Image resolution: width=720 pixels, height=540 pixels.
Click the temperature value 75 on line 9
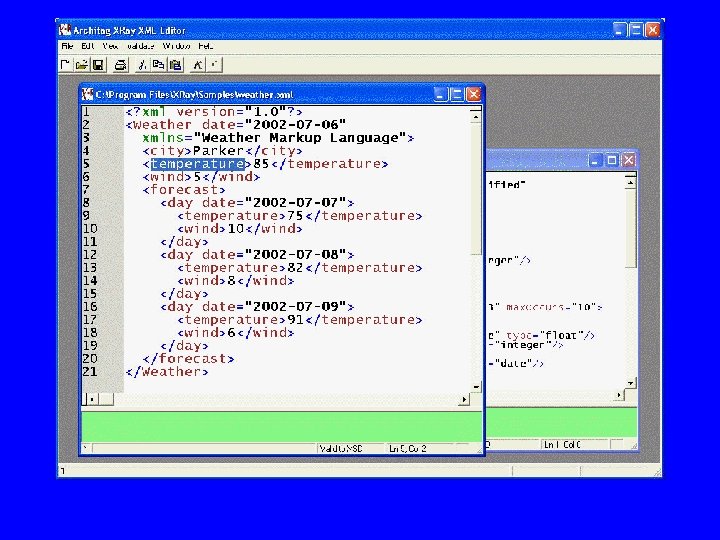295,216
